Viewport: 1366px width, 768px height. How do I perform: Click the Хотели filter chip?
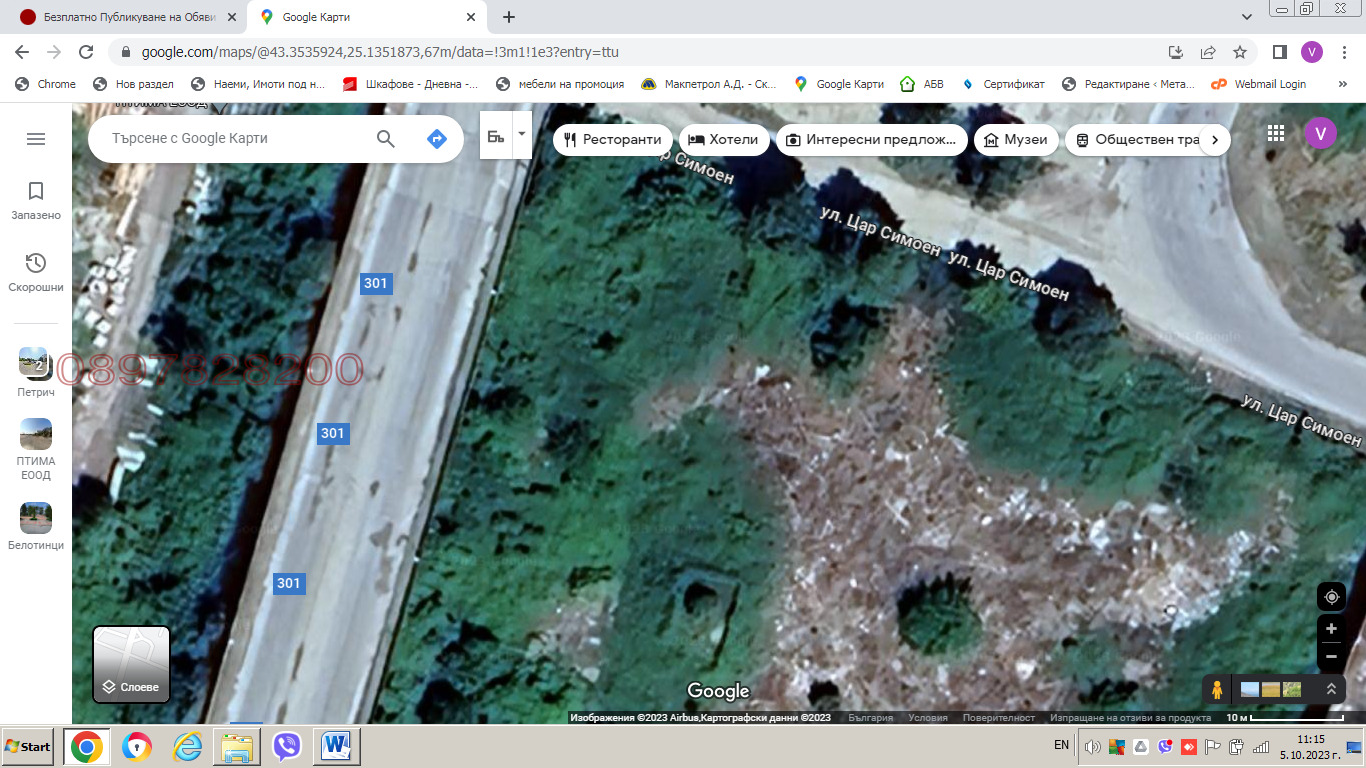click(x=724, y=140)
